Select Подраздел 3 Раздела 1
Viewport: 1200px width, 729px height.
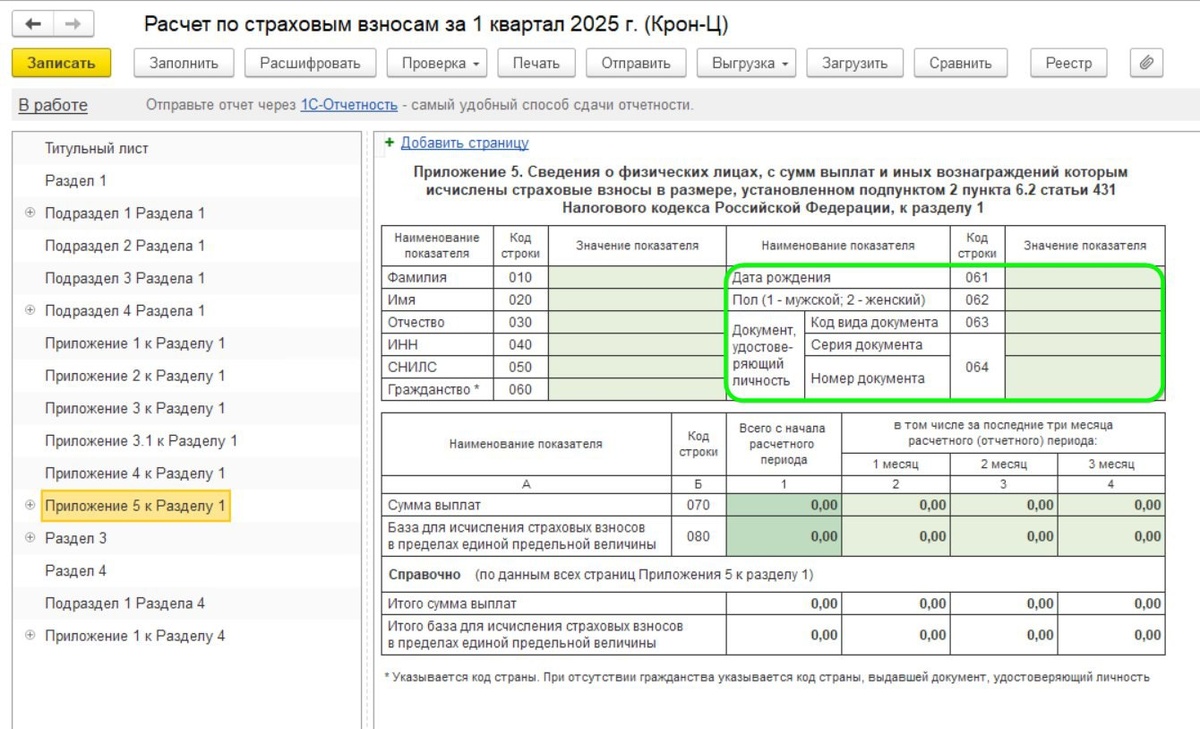[125, 278]
